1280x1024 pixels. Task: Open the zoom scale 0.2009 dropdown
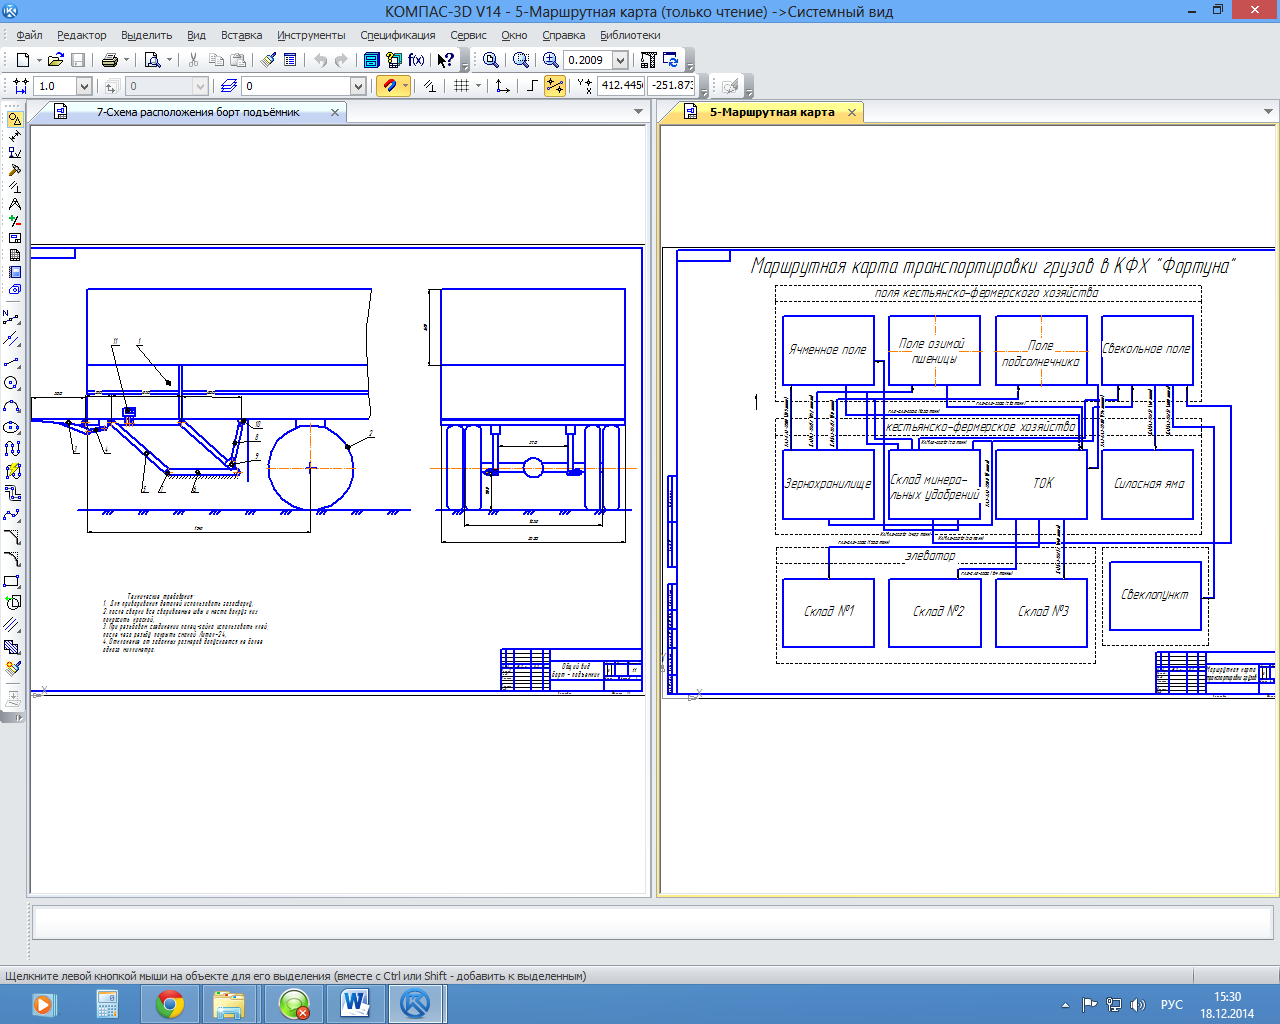pos(620,60)
